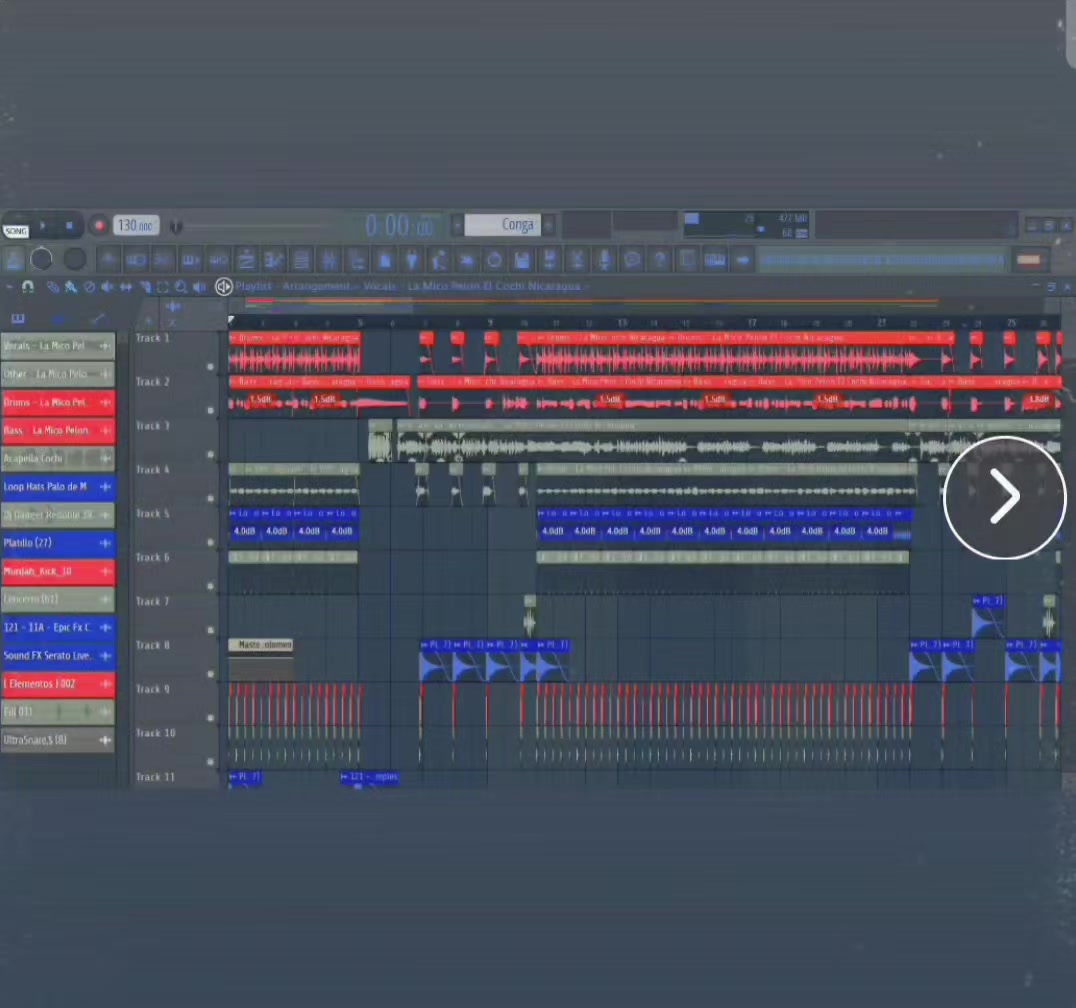Click the circled speaker icon before Playlist title
This screenshot has width=1076, height=1008.
pyautogui.click(x=224, y=286)
